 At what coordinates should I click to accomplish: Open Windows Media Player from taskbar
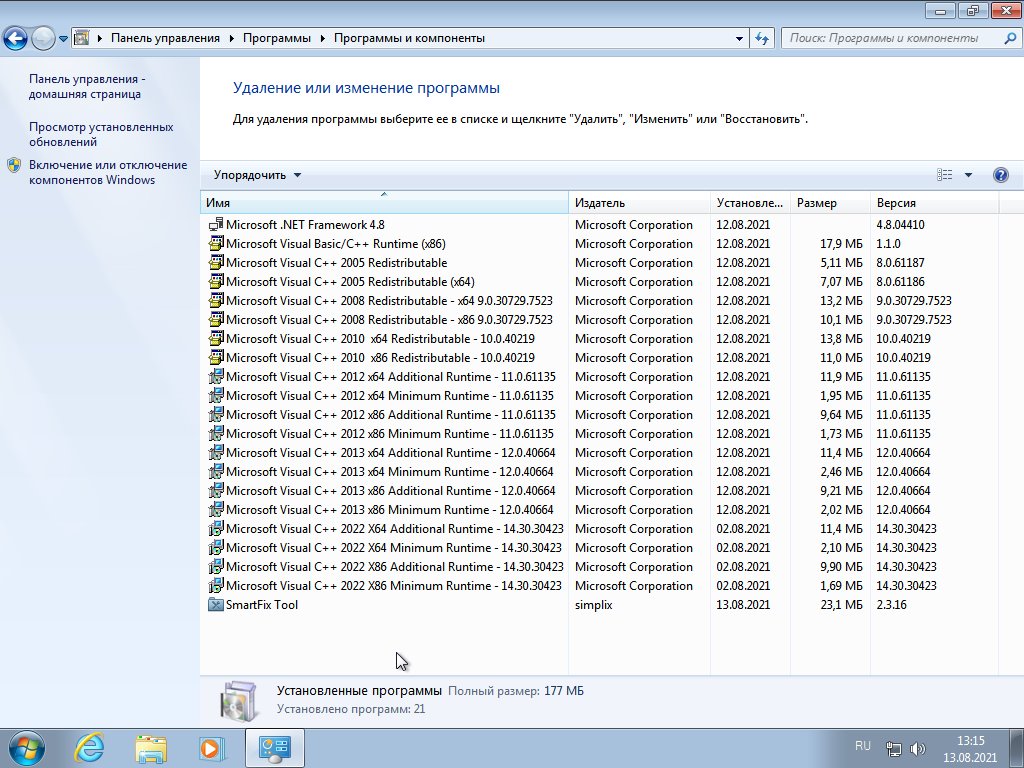(x=212, y=748)
